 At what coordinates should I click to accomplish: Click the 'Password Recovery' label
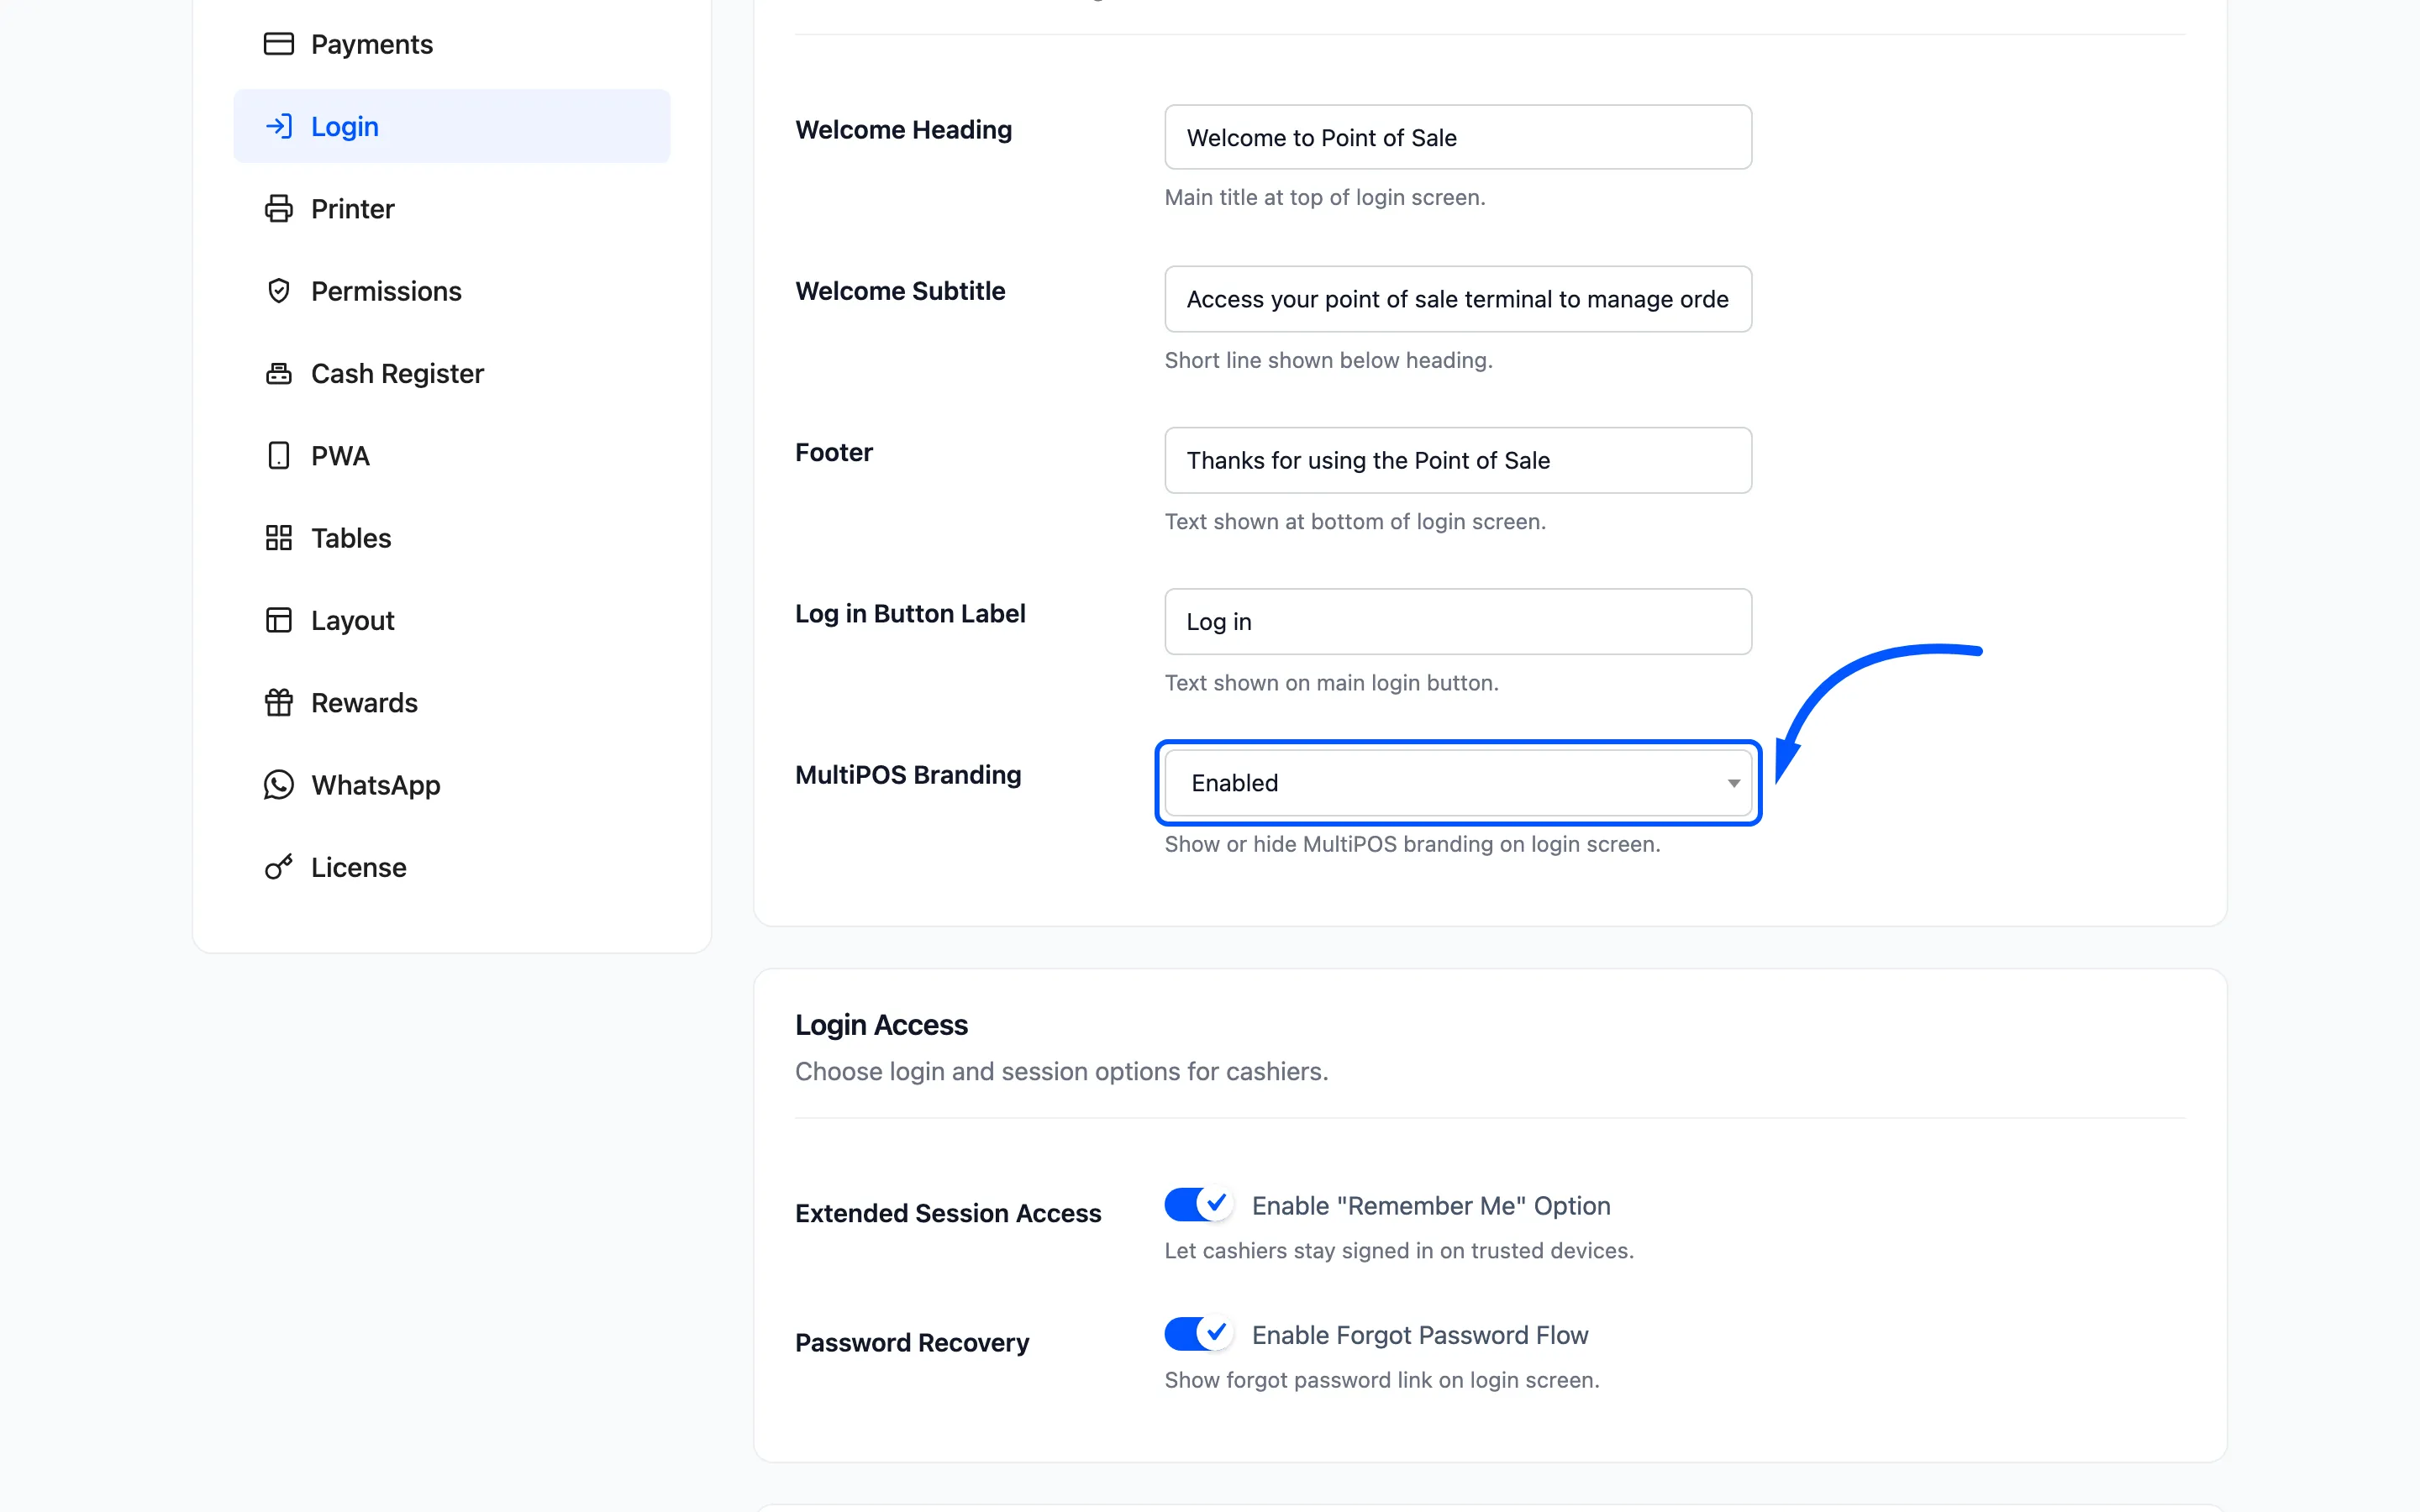click(912, 1343)
